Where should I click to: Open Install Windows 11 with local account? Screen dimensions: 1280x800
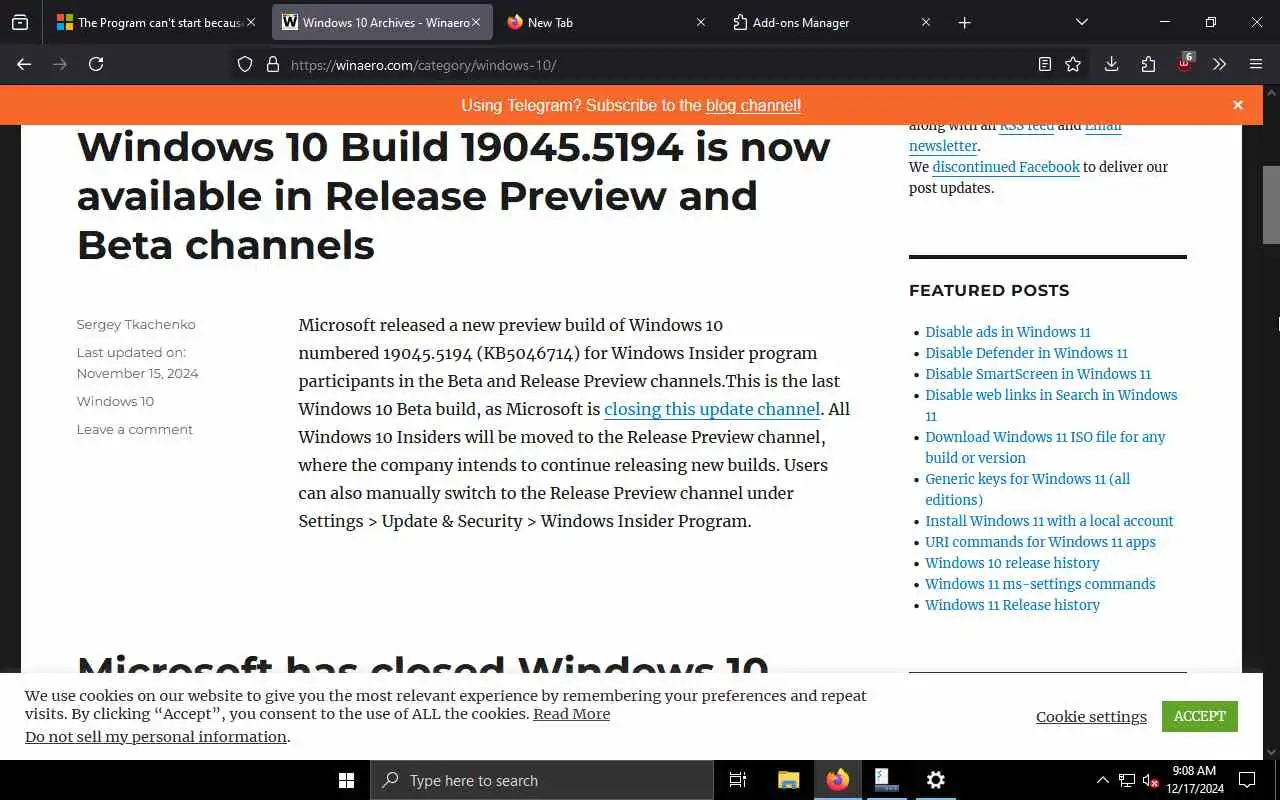1049,521
